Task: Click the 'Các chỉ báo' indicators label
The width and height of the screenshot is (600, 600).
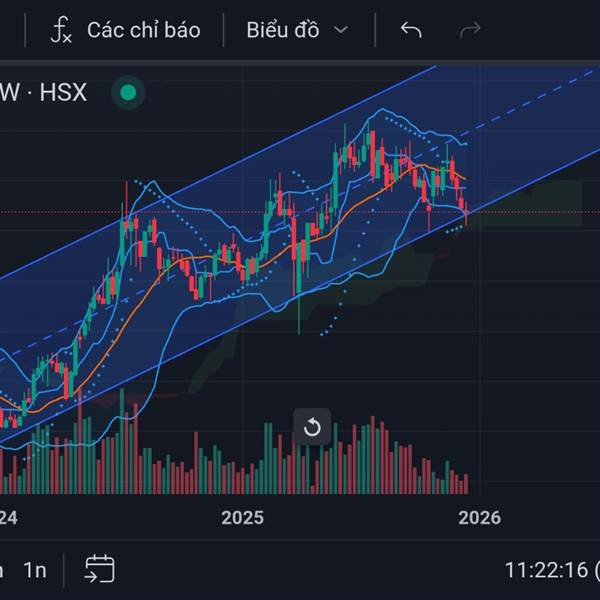Action: (x=143, y=30)
